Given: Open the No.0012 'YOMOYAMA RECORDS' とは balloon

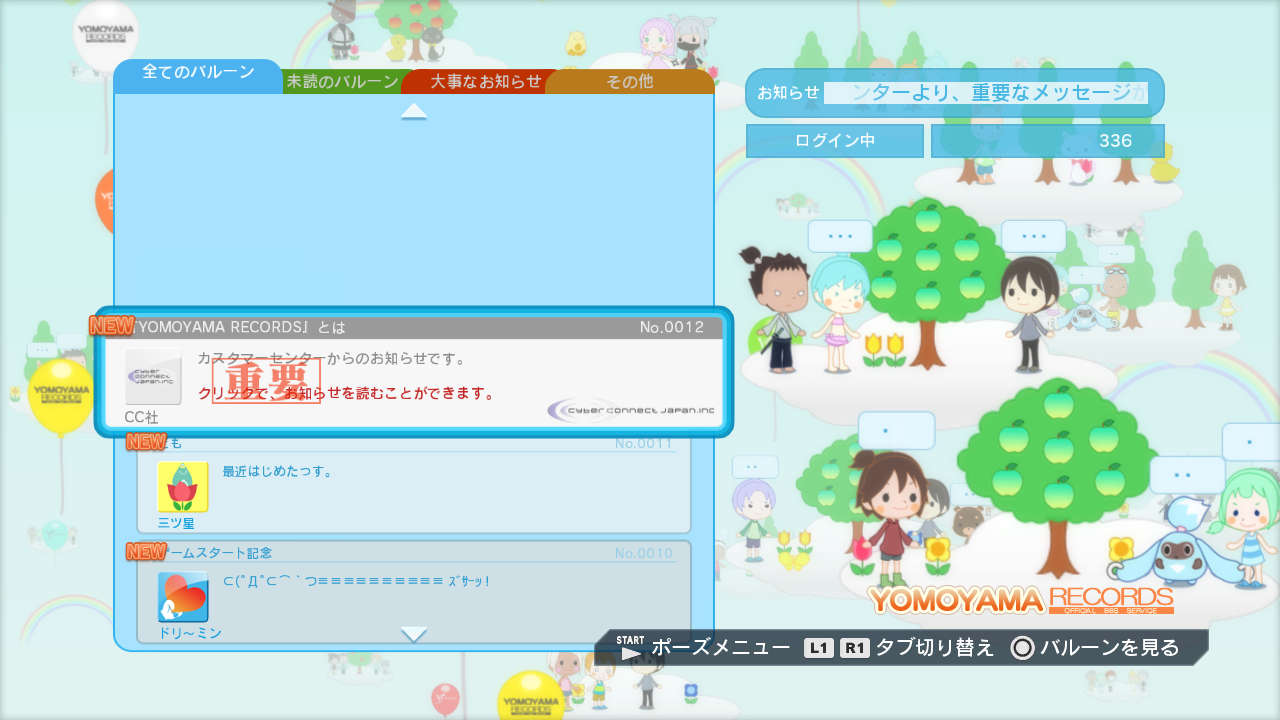Looking at the screenshot, I should click(414, 372).
